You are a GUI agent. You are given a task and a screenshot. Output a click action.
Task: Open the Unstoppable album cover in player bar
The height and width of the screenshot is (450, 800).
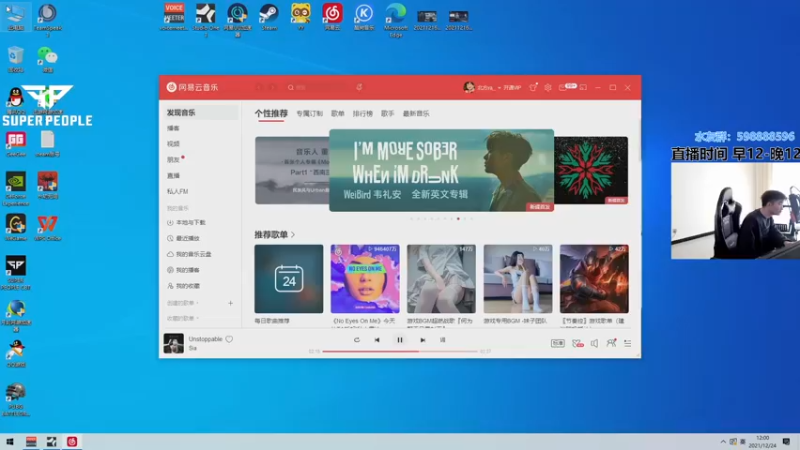pos(173,343)
